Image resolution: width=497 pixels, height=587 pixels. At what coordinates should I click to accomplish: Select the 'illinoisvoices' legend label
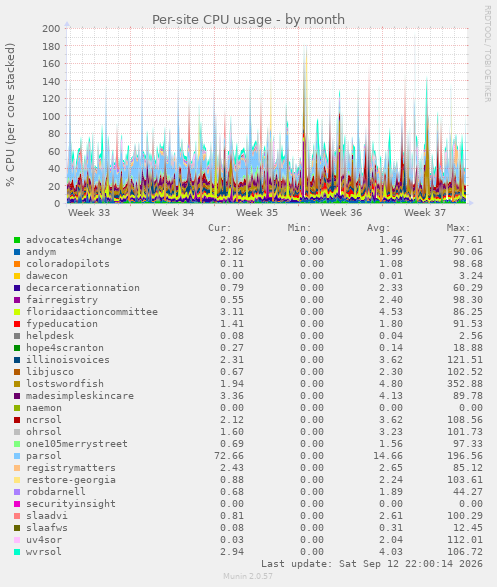point(68,360)
